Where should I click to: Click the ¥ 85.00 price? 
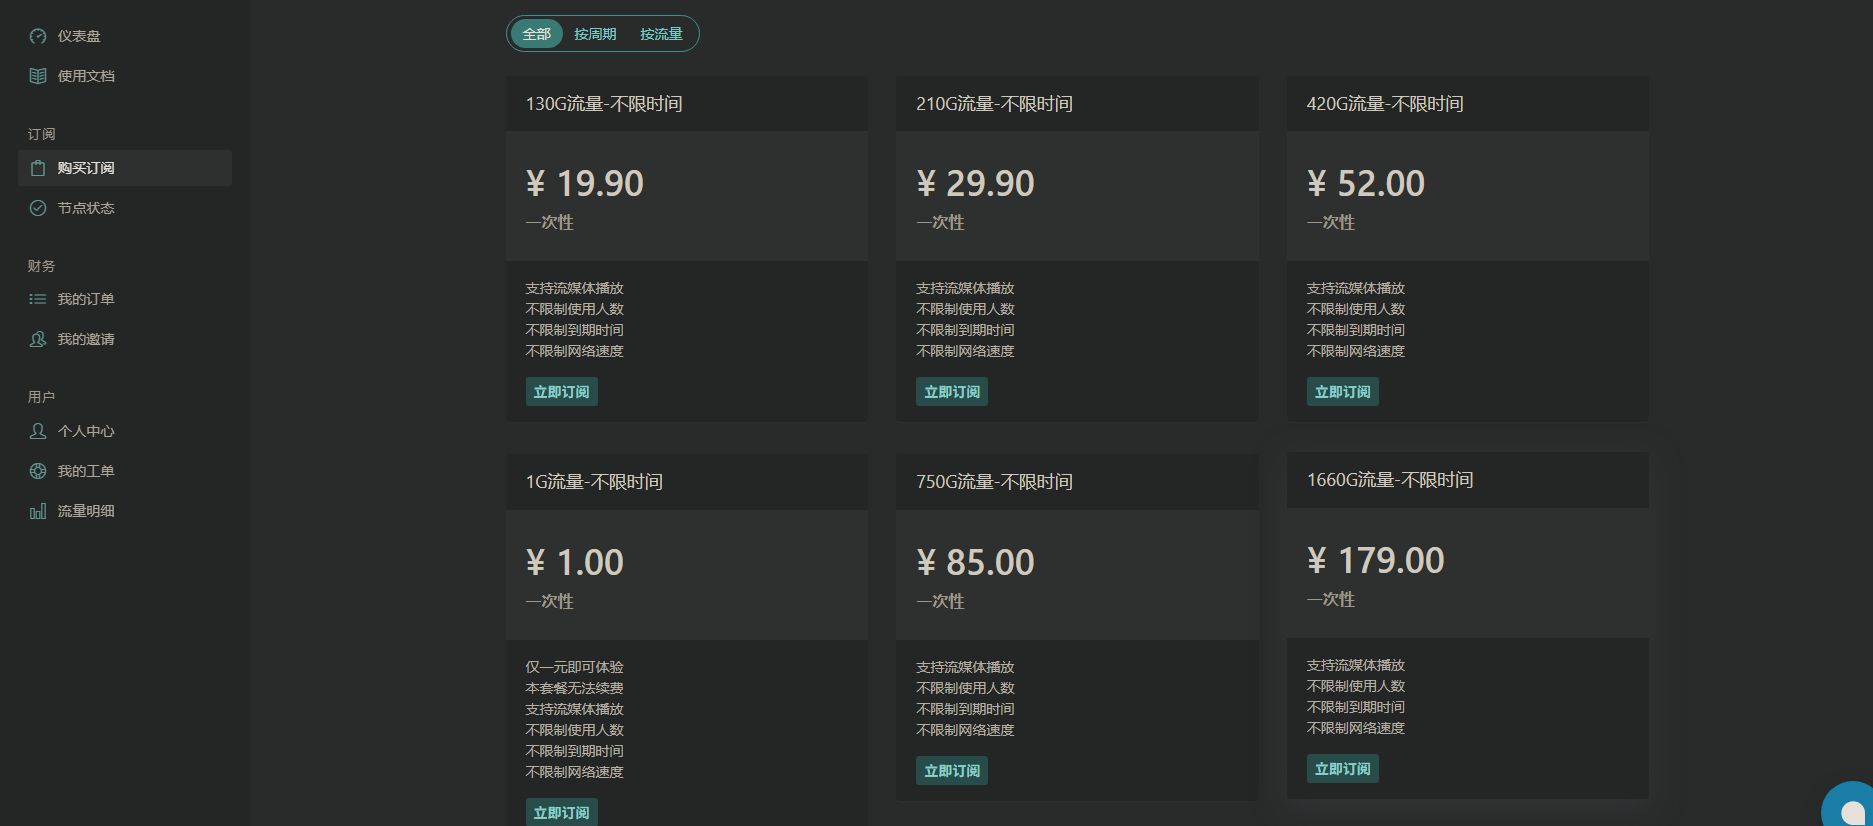tap(975, 563)
